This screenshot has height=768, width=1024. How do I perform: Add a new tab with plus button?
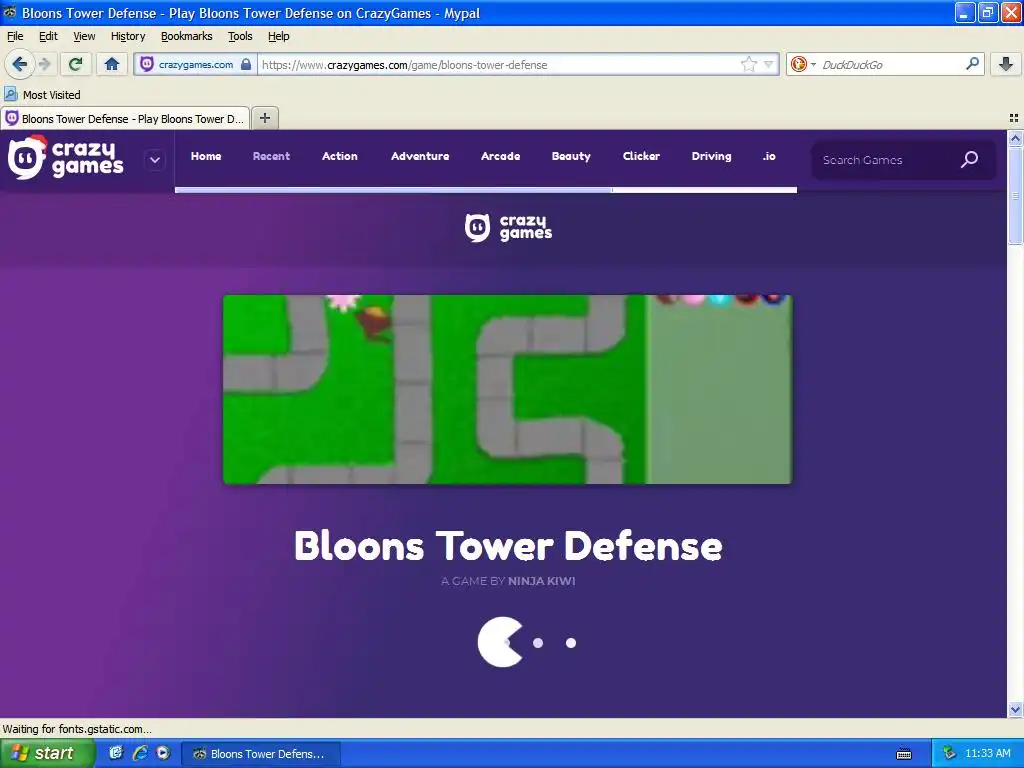[264, 118]
